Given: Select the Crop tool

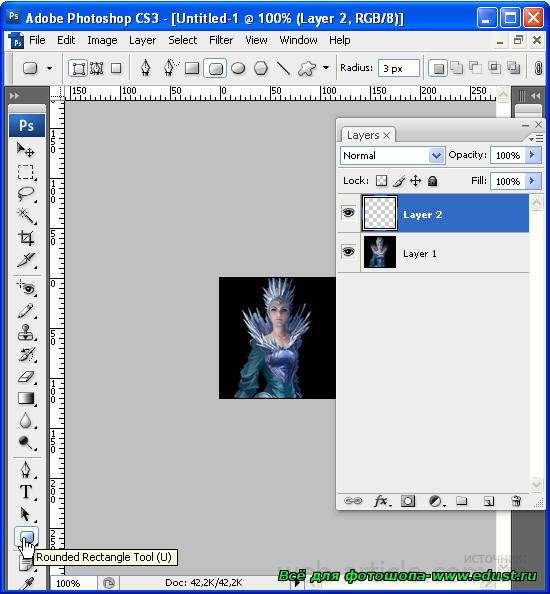Looking at the screenshot, I should point(26,238).
